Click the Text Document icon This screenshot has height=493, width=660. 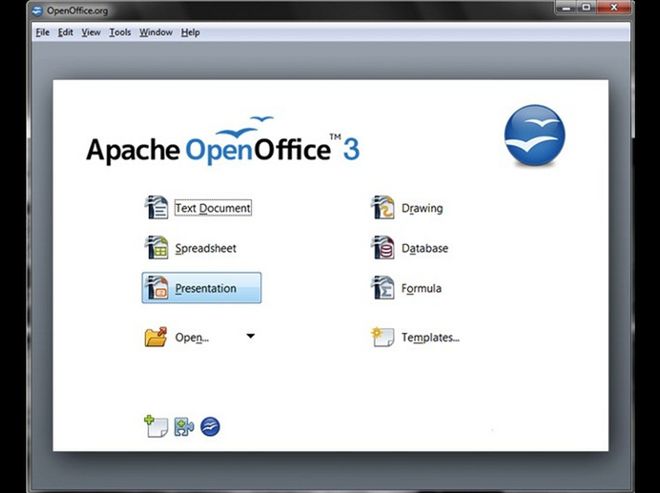pos(157,208)
